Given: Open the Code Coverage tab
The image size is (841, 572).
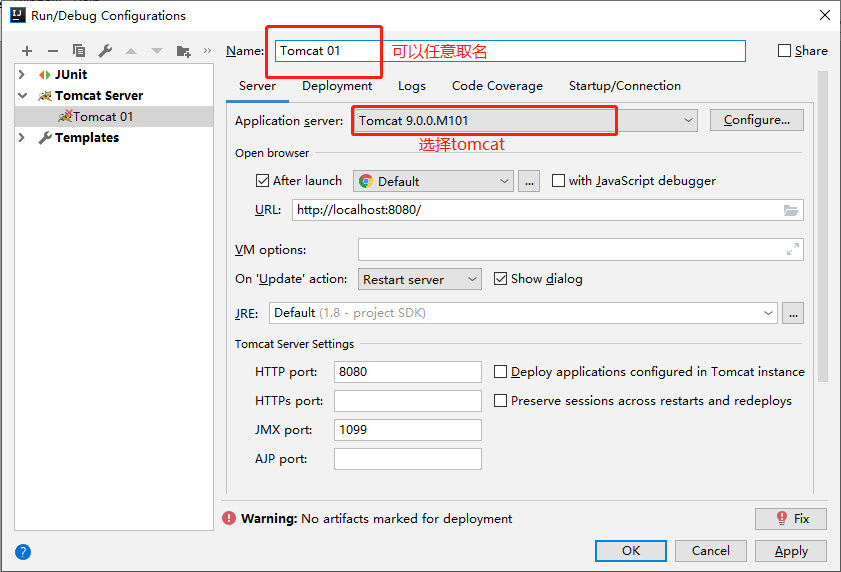Looking at the screenshot, I should coord(497,86).
